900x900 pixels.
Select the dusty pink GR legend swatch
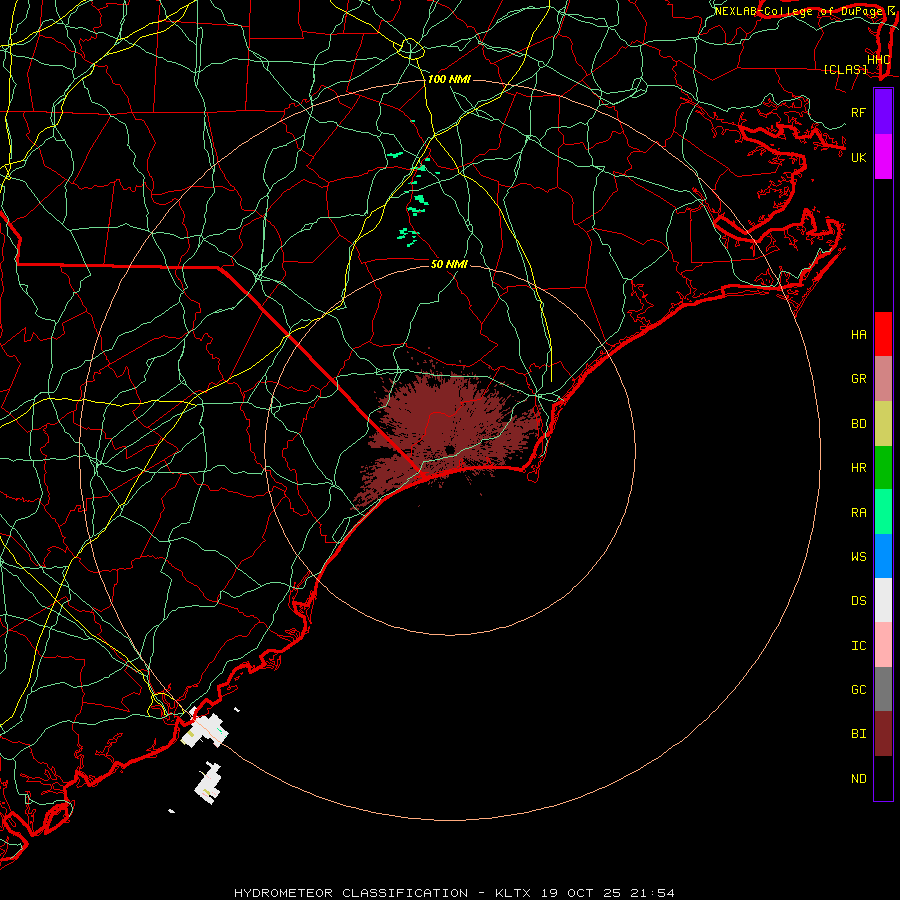(883, 379)
